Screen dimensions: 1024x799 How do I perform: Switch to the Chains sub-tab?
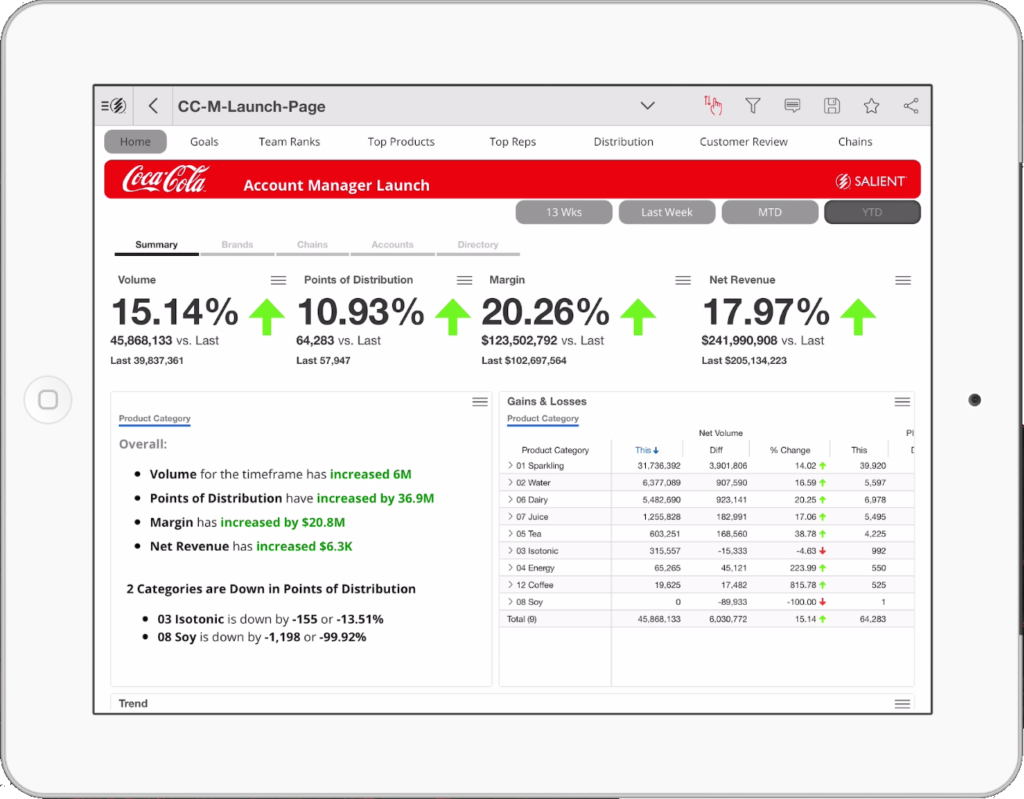[312, 245]
